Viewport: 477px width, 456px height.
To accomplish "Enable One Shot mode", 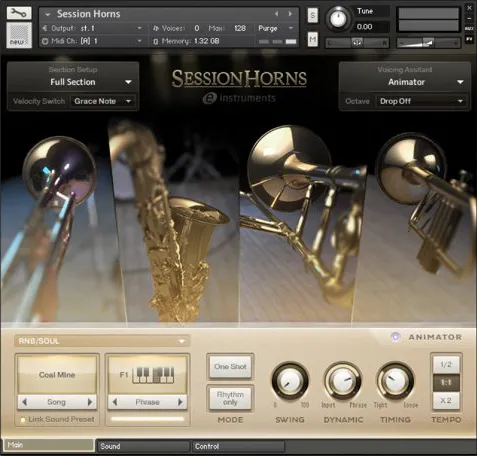I will (230, 367).
